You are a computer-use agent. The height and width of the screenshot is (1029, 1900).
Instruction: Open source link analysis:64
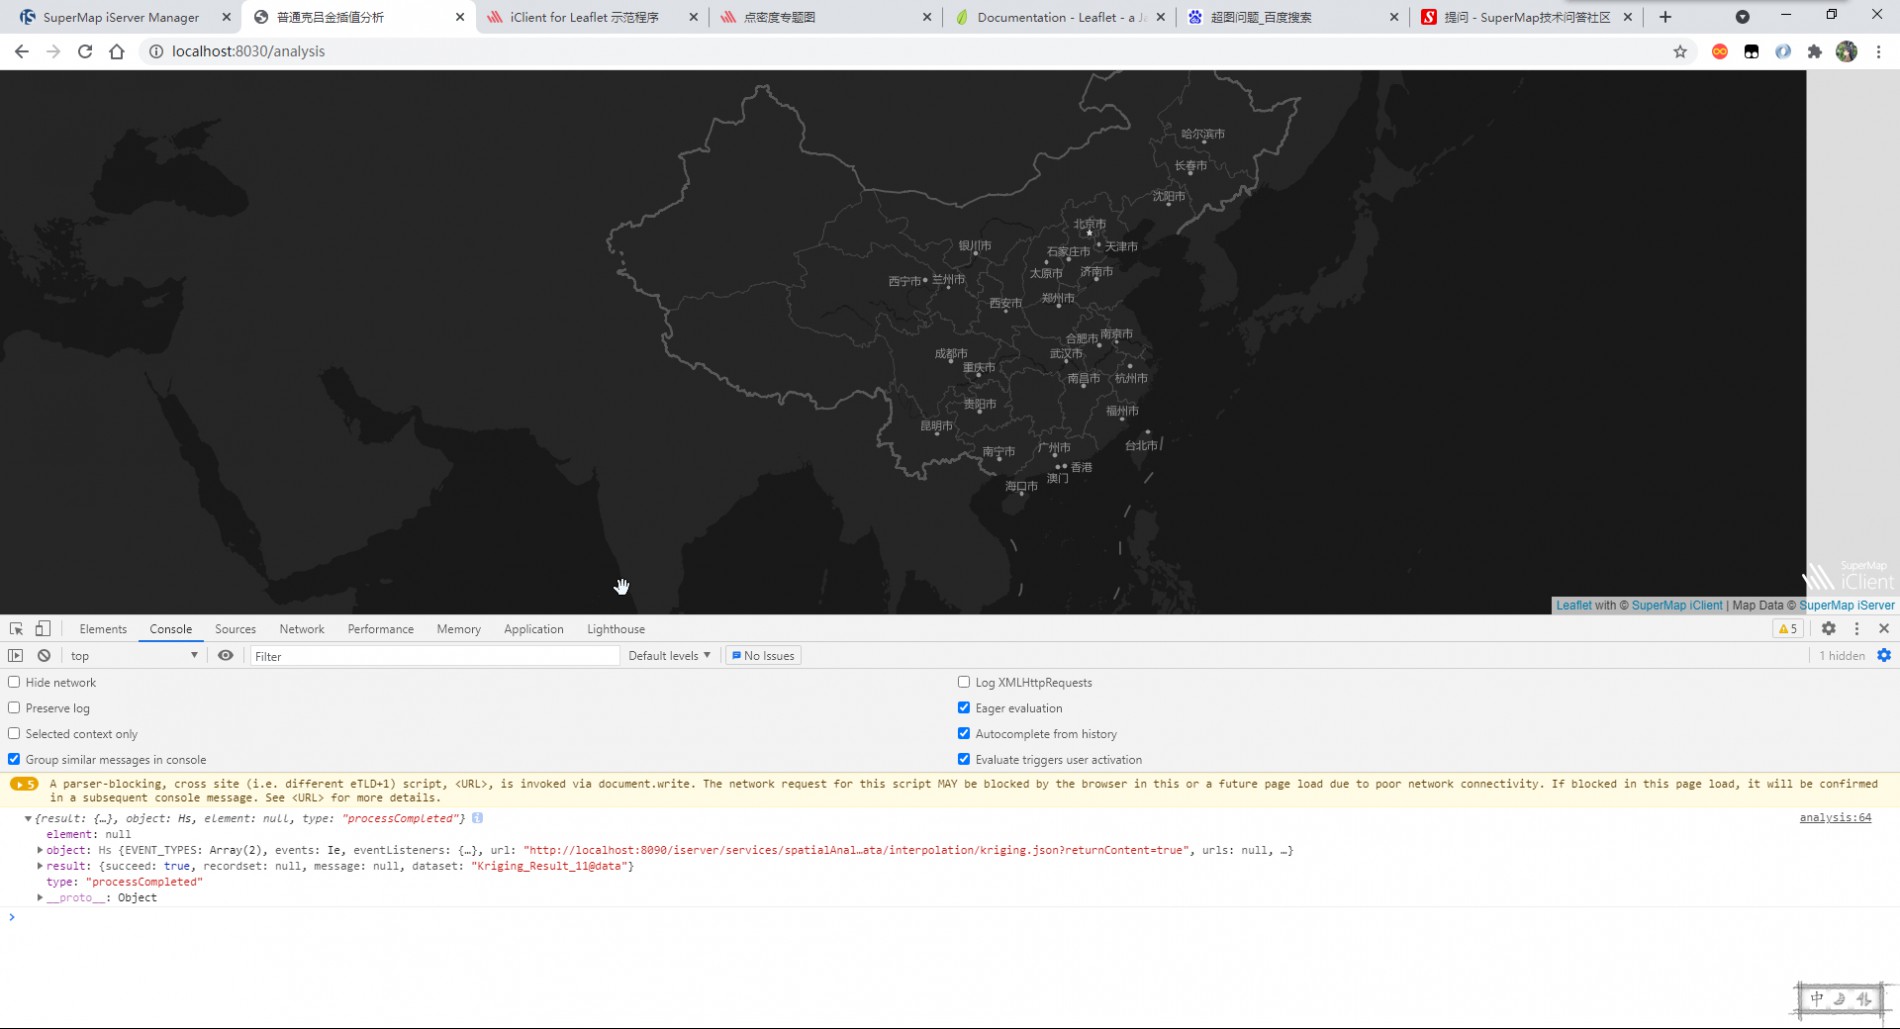click(1835, 818)
